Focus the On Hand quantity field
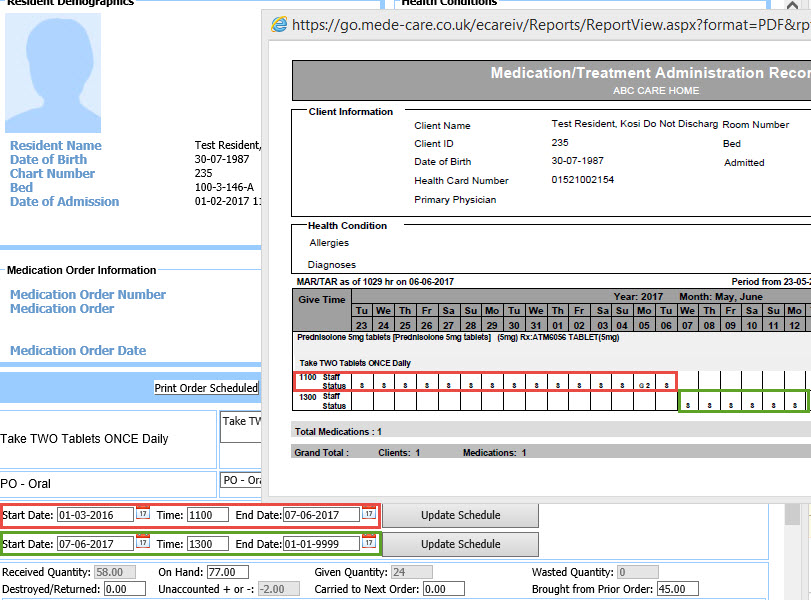 point(227,573)
